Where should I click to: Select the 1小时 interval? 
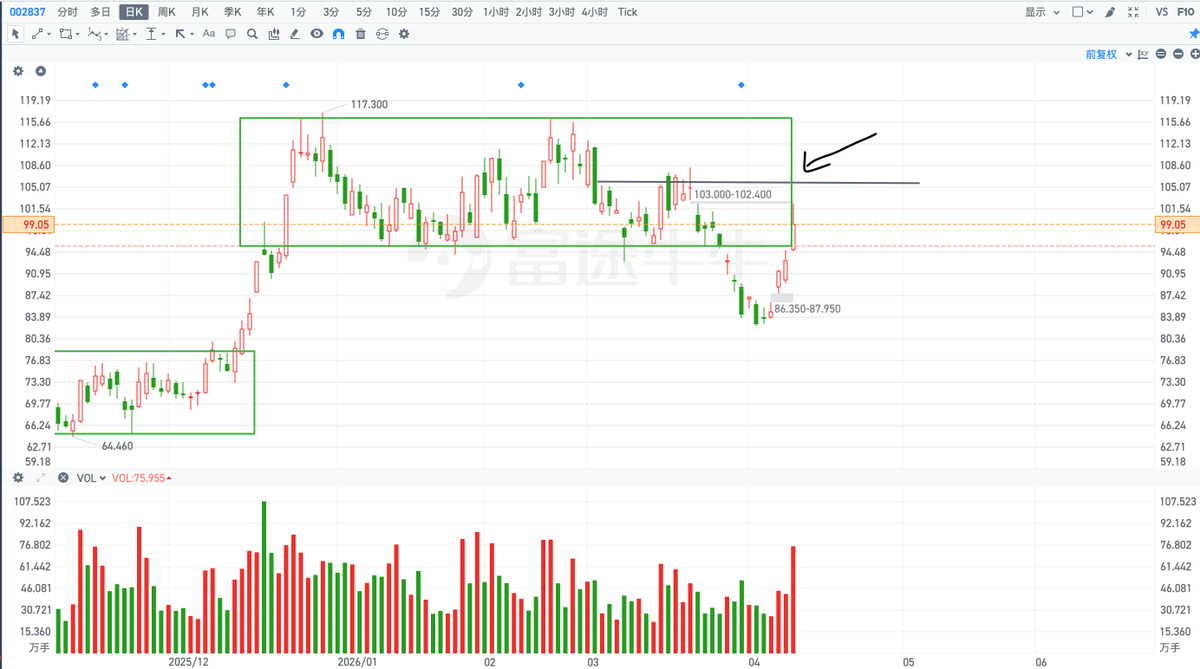tap(496, 12)
